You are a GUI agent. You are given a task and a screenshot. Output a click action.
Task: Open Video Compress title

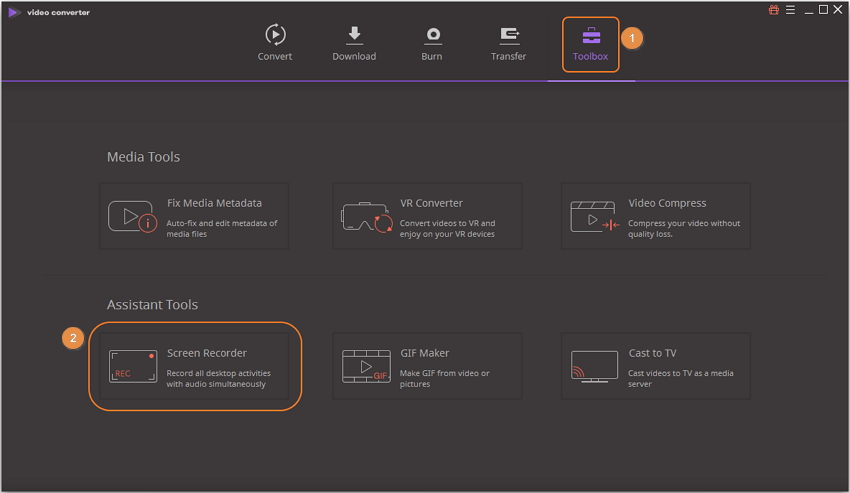(x=667, y=203)
